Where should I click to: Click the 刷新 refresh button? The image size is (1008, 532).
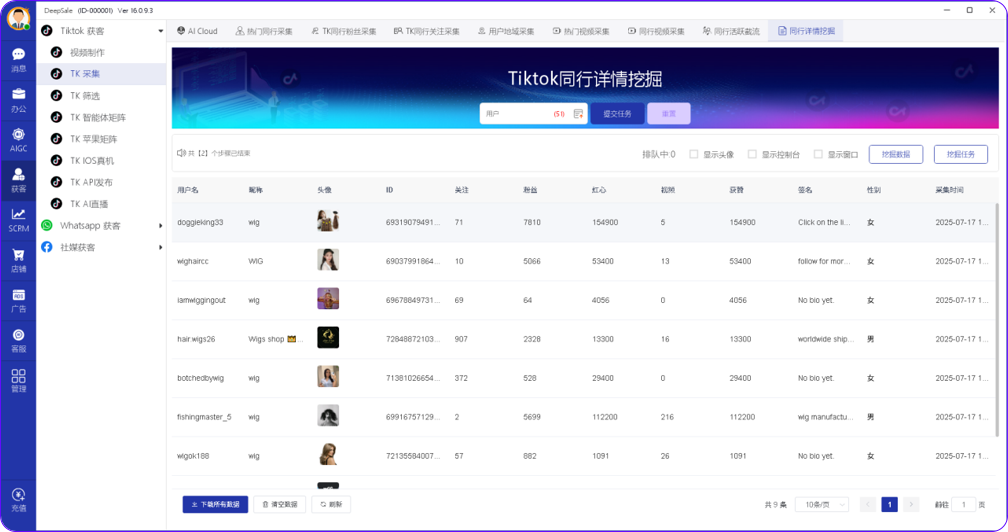point(331,504)
